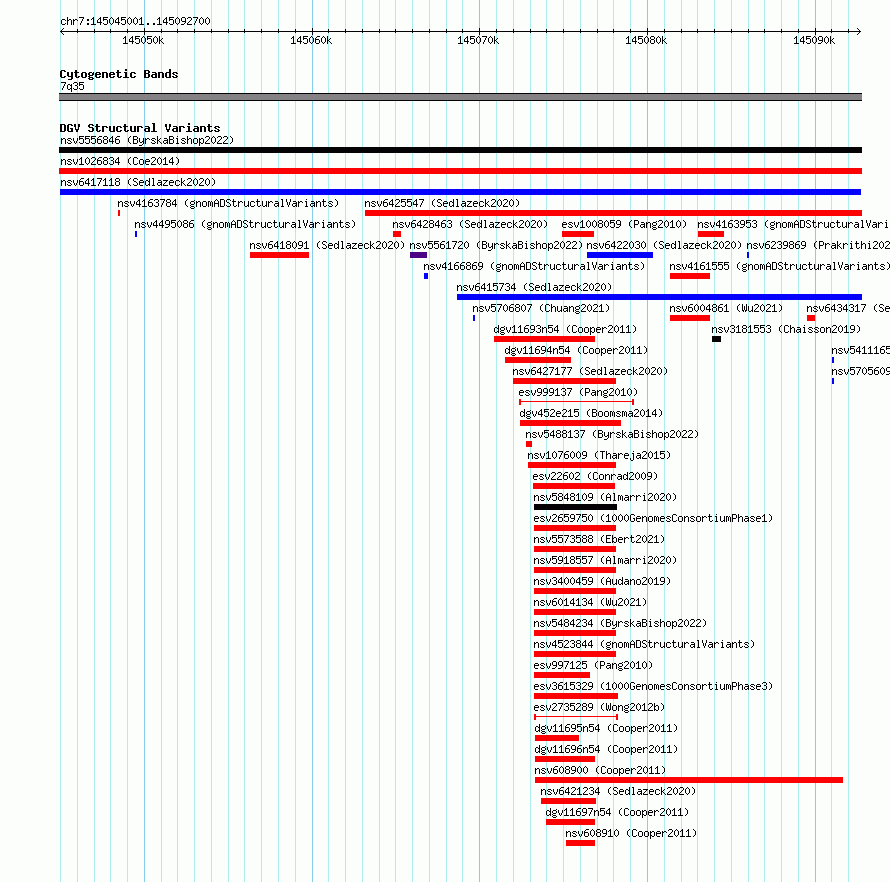Click the DGV Structural Variants track title
890x882 pixels.
tap(140, 128)
